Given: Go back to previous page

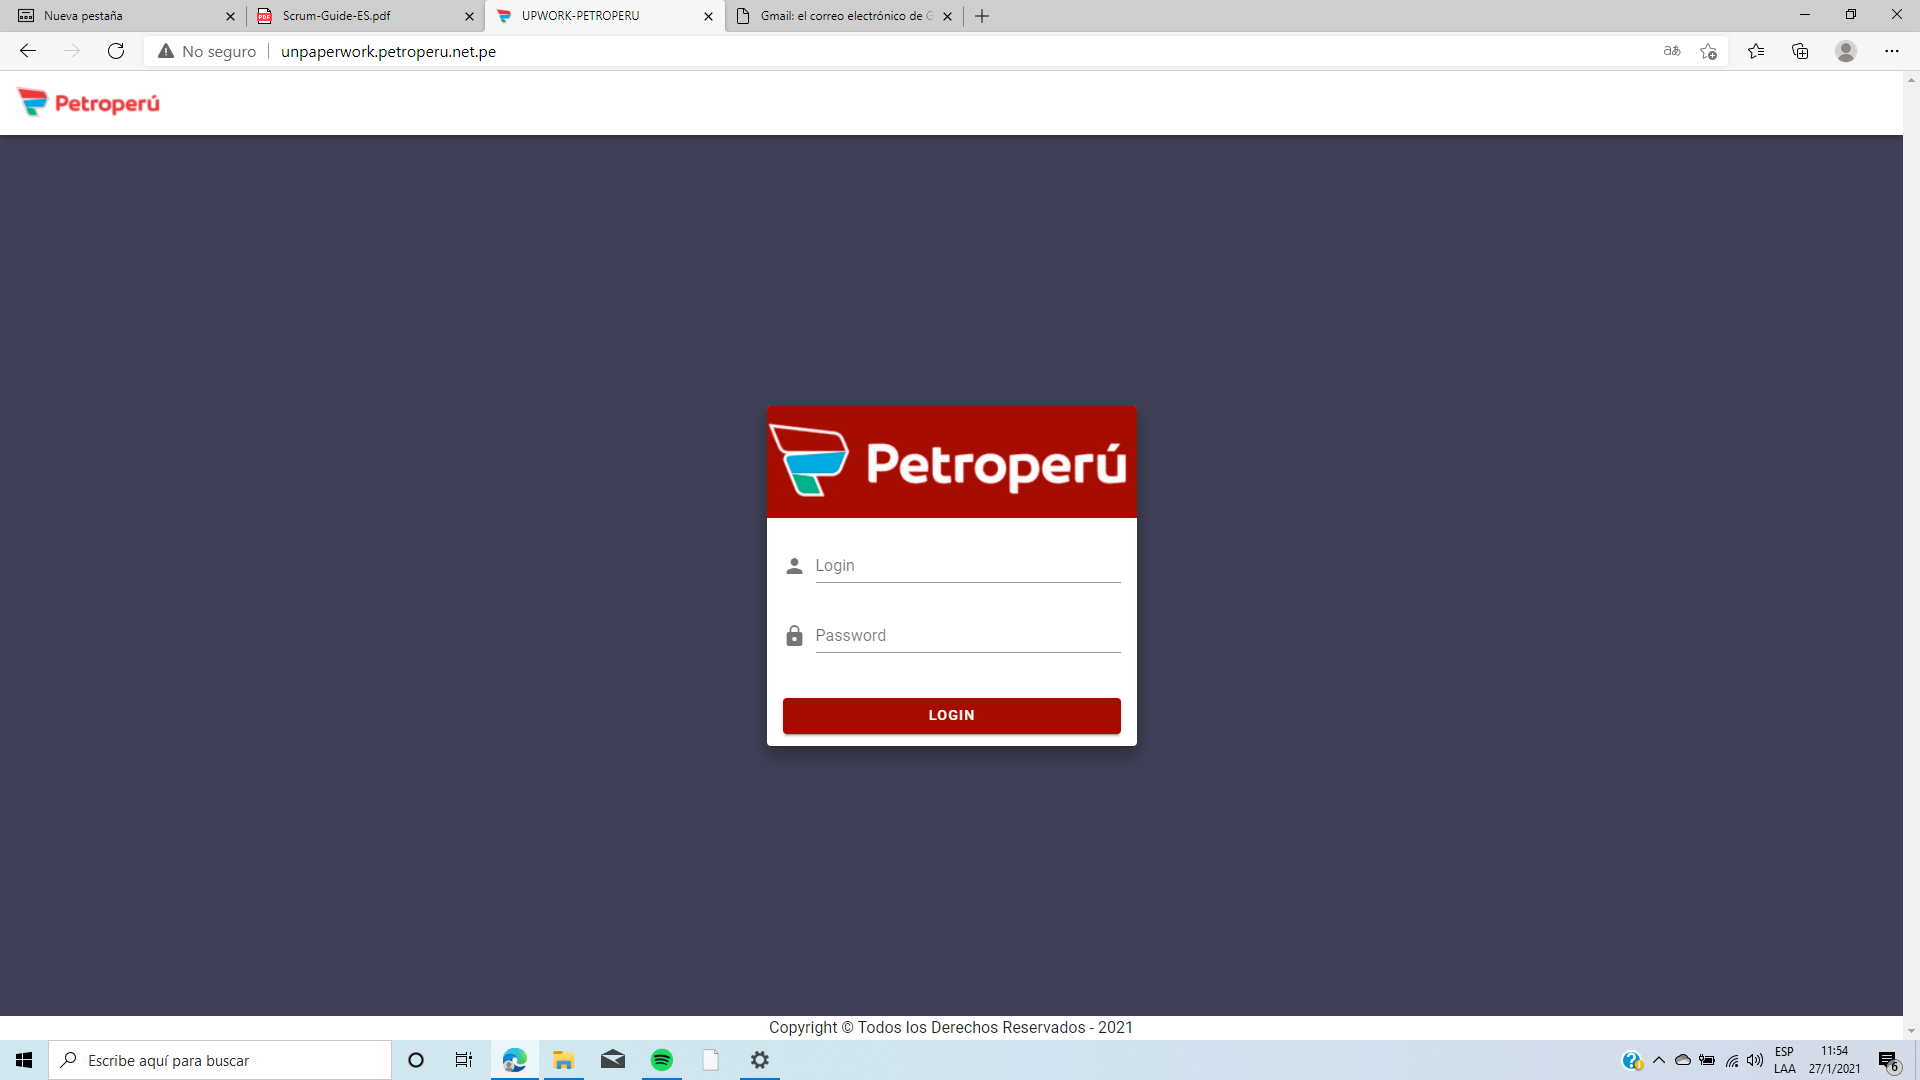Looking at the screenshot, I should click(x=28, y=51).
